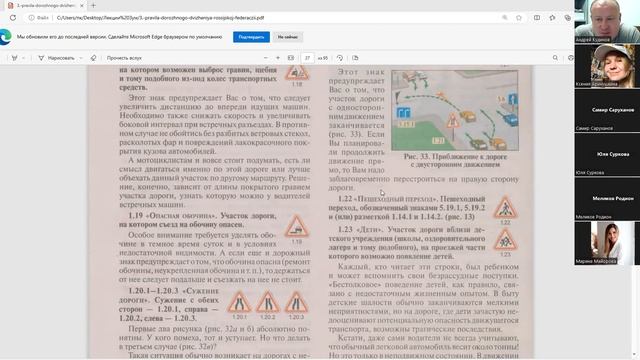The width and height of the screenshot is (640, 360).
Task: Click the 1.19 dangerous shoulder sign
Action: tap(297, 226)
